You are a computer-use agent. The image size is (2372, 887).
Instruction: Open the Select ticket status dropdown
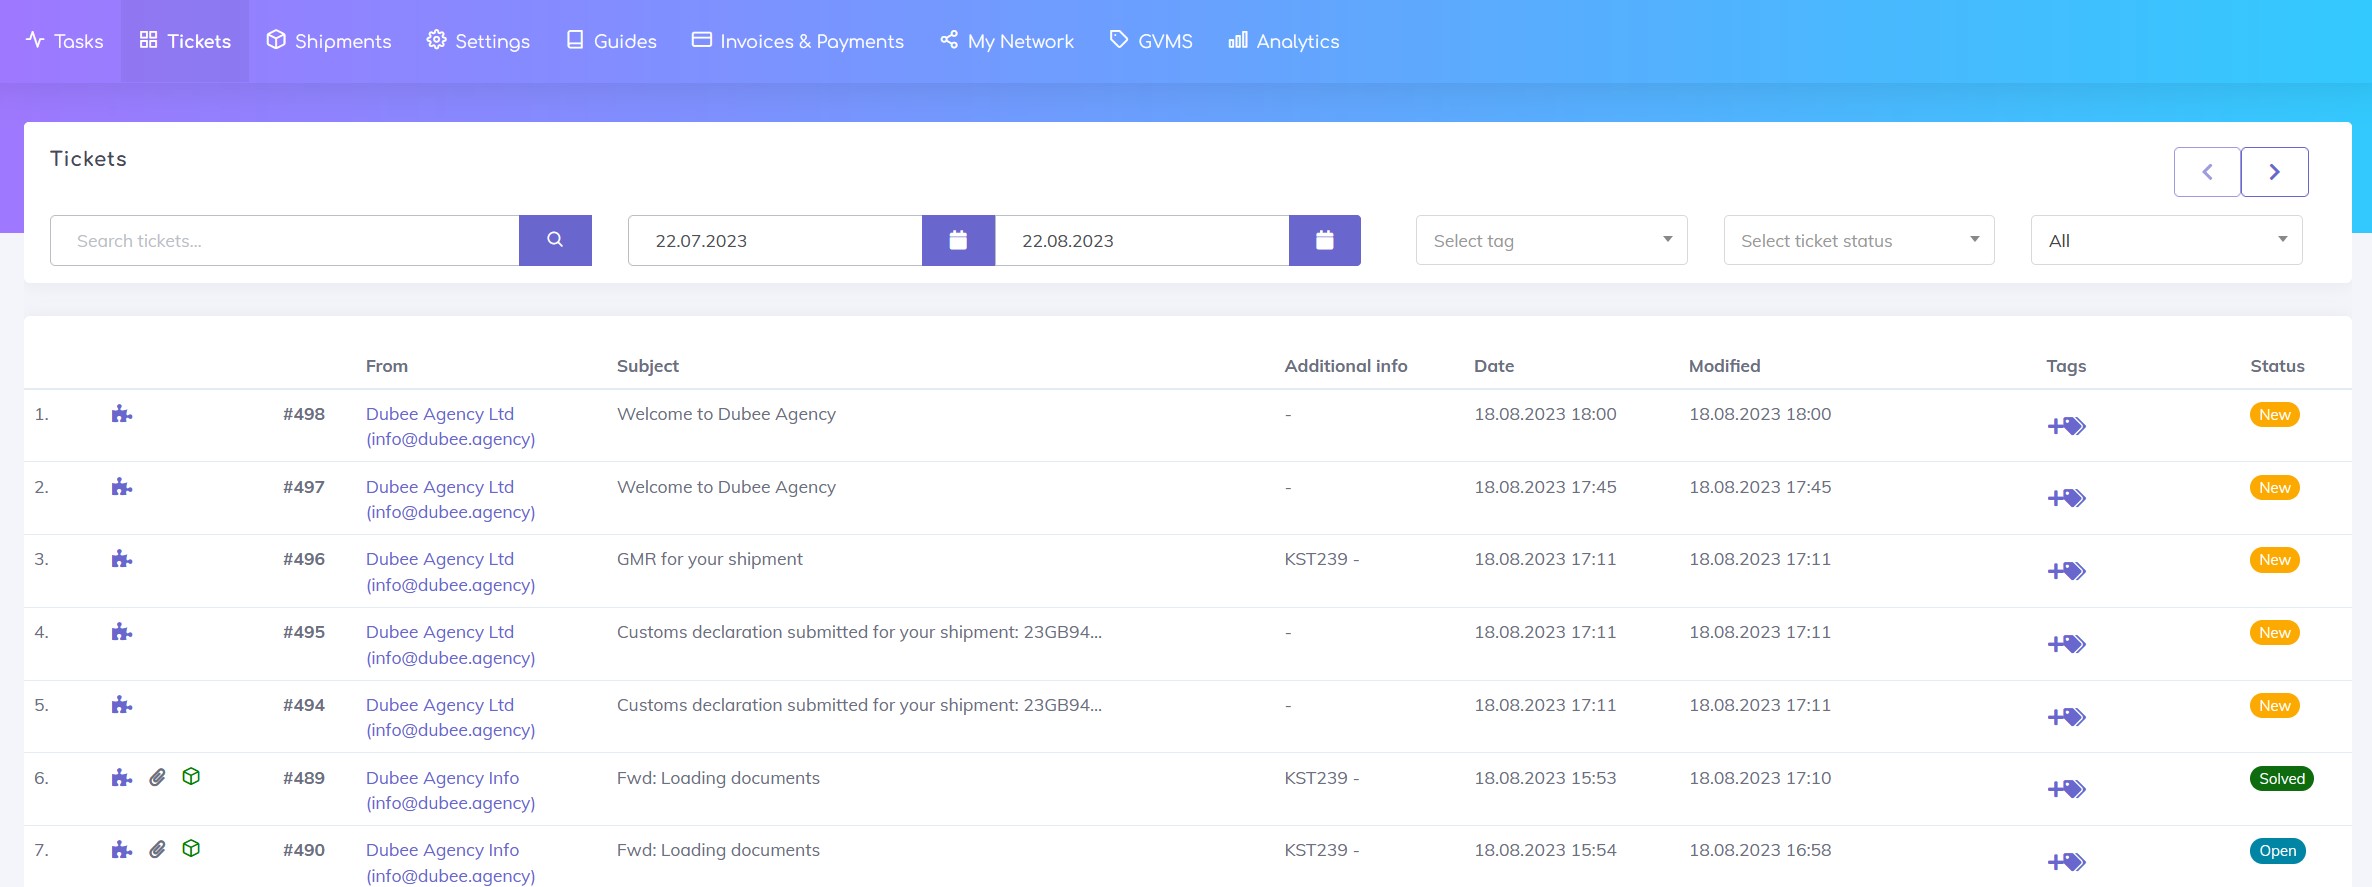[1858, 240]
